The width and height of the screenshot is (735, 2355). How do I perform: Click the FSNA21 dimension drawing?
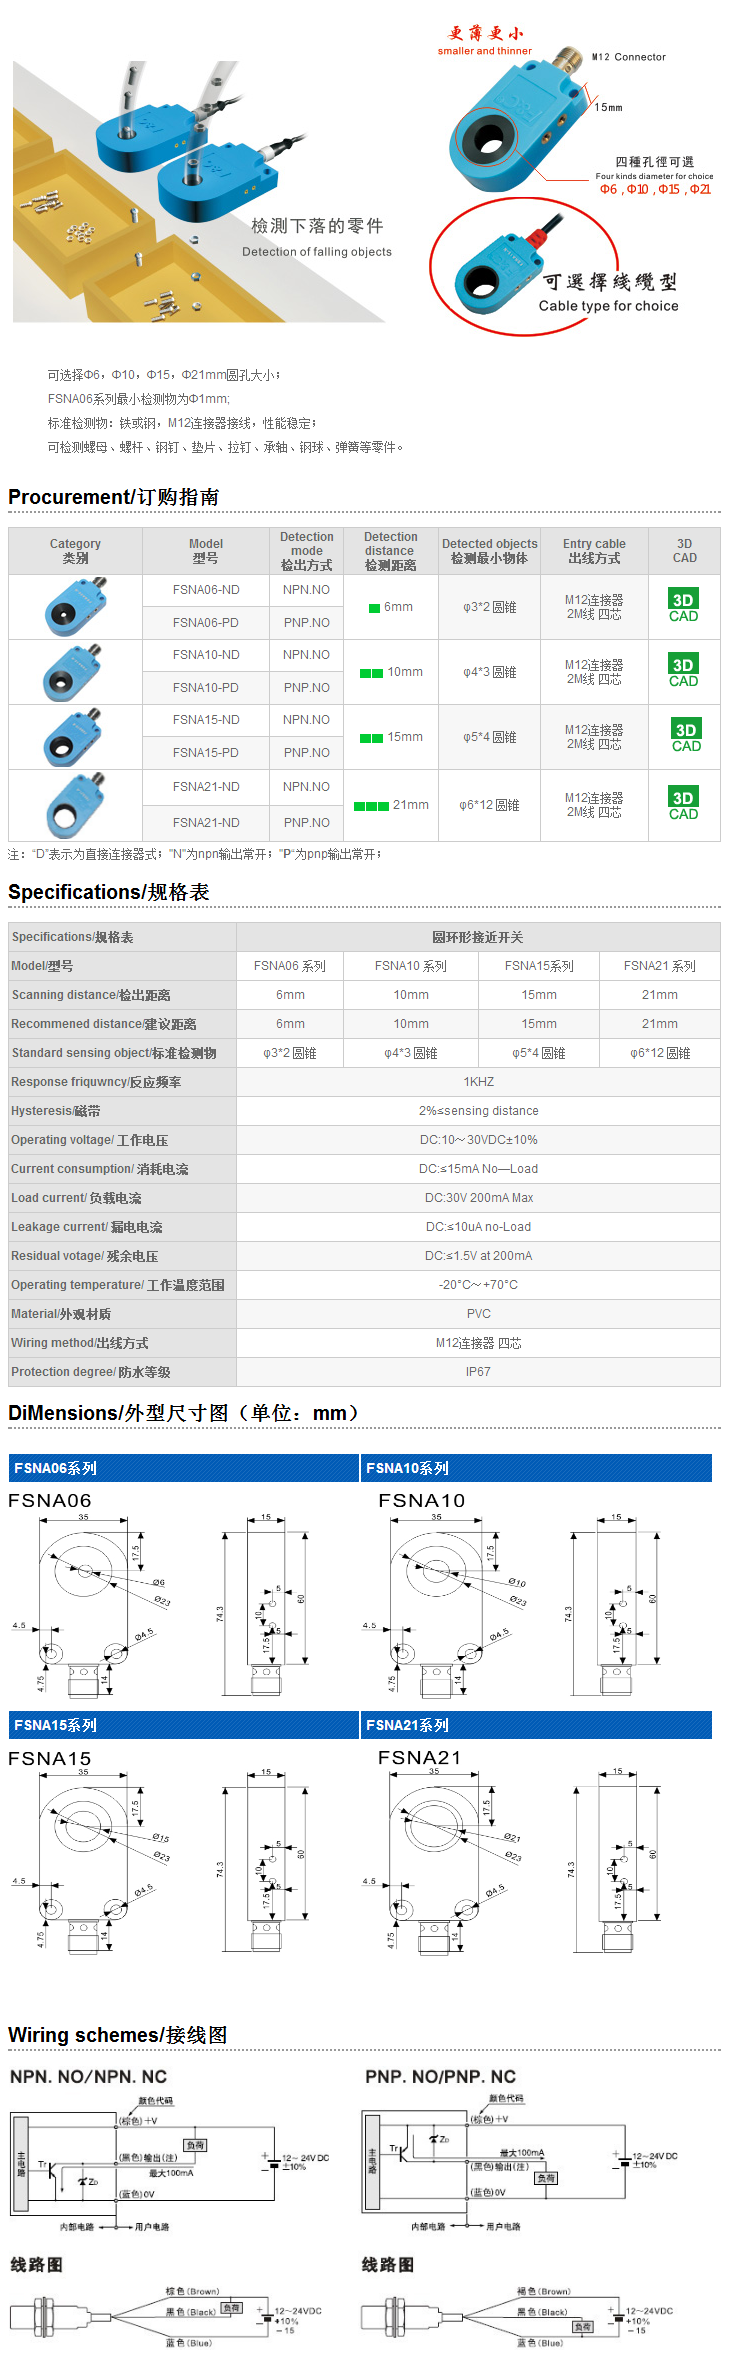tap(512, 1854)
